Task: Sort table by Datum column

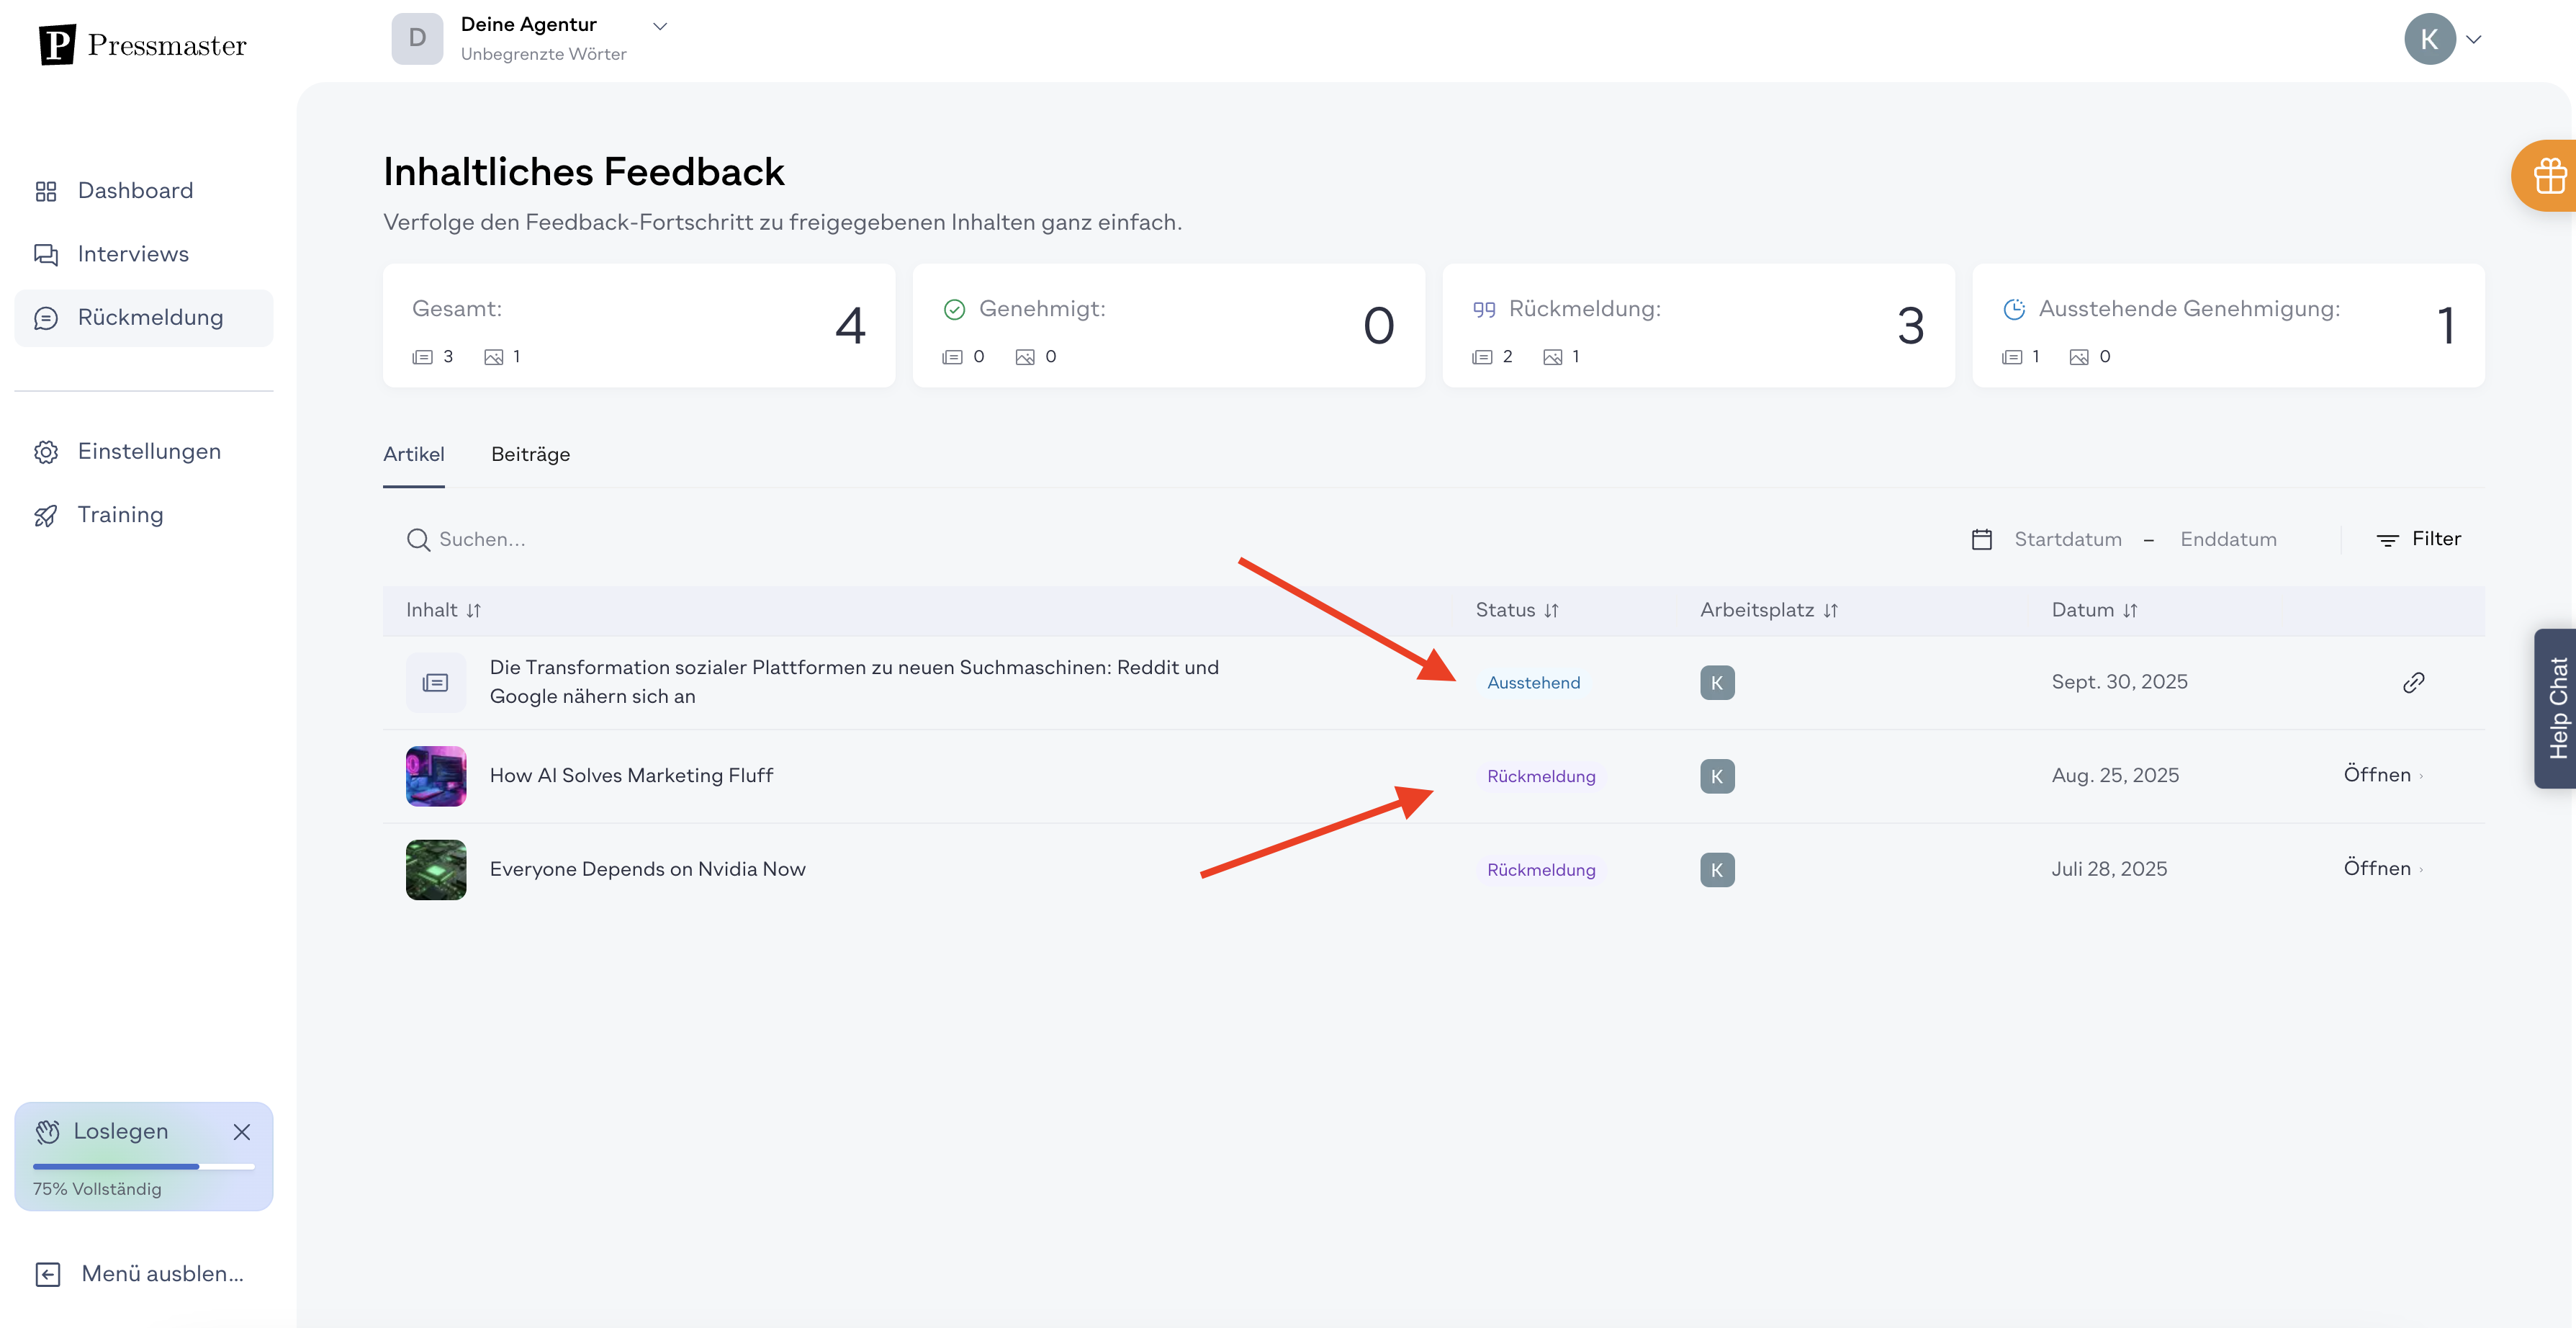Action: (2094, 610)
